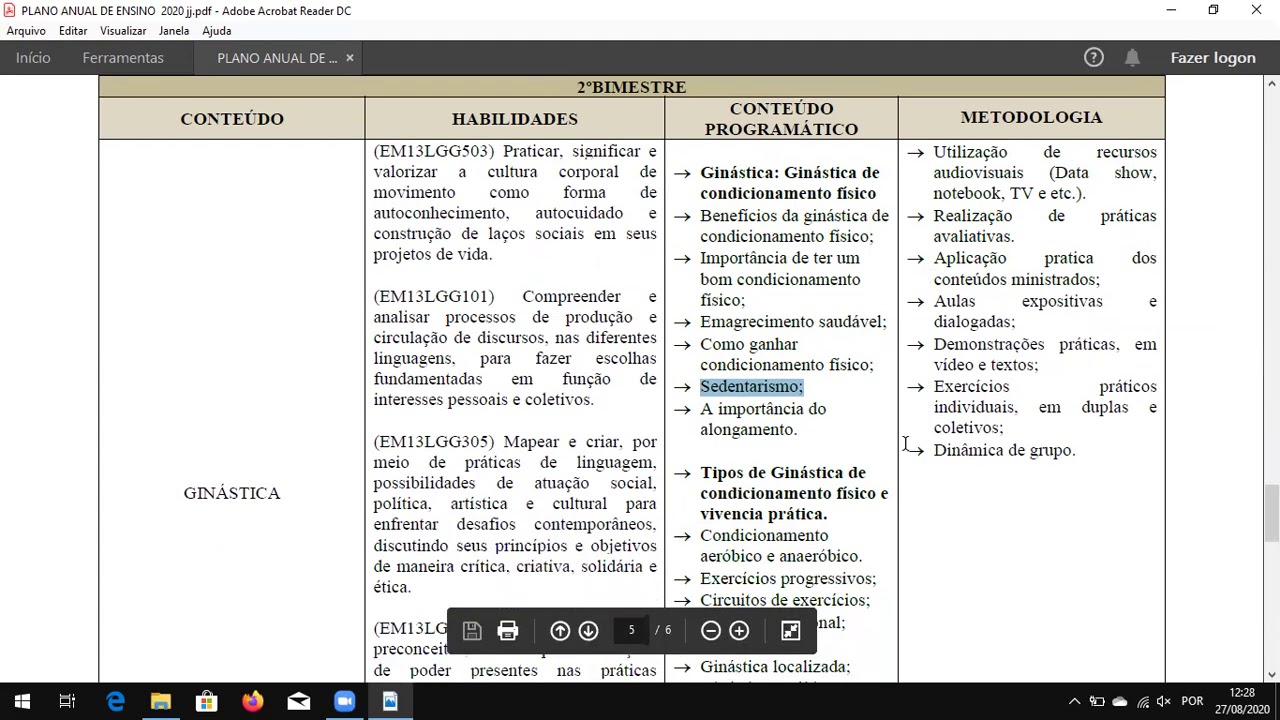Click the 'CONTEÚDO' column header
The width and height of the screenshot is (1280, 720).
pyautogui.click(x=232, y=119)
